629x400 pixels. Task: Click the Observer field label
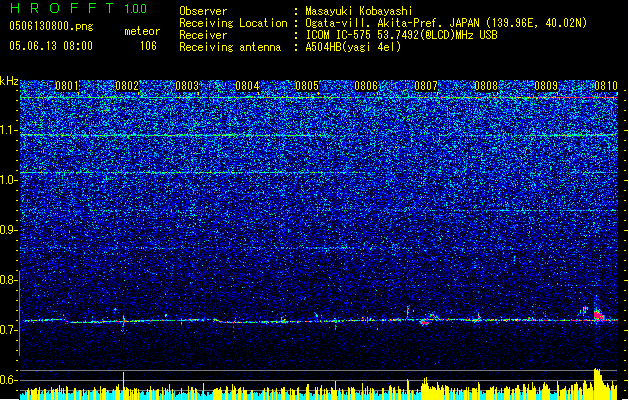coord(203,11)
